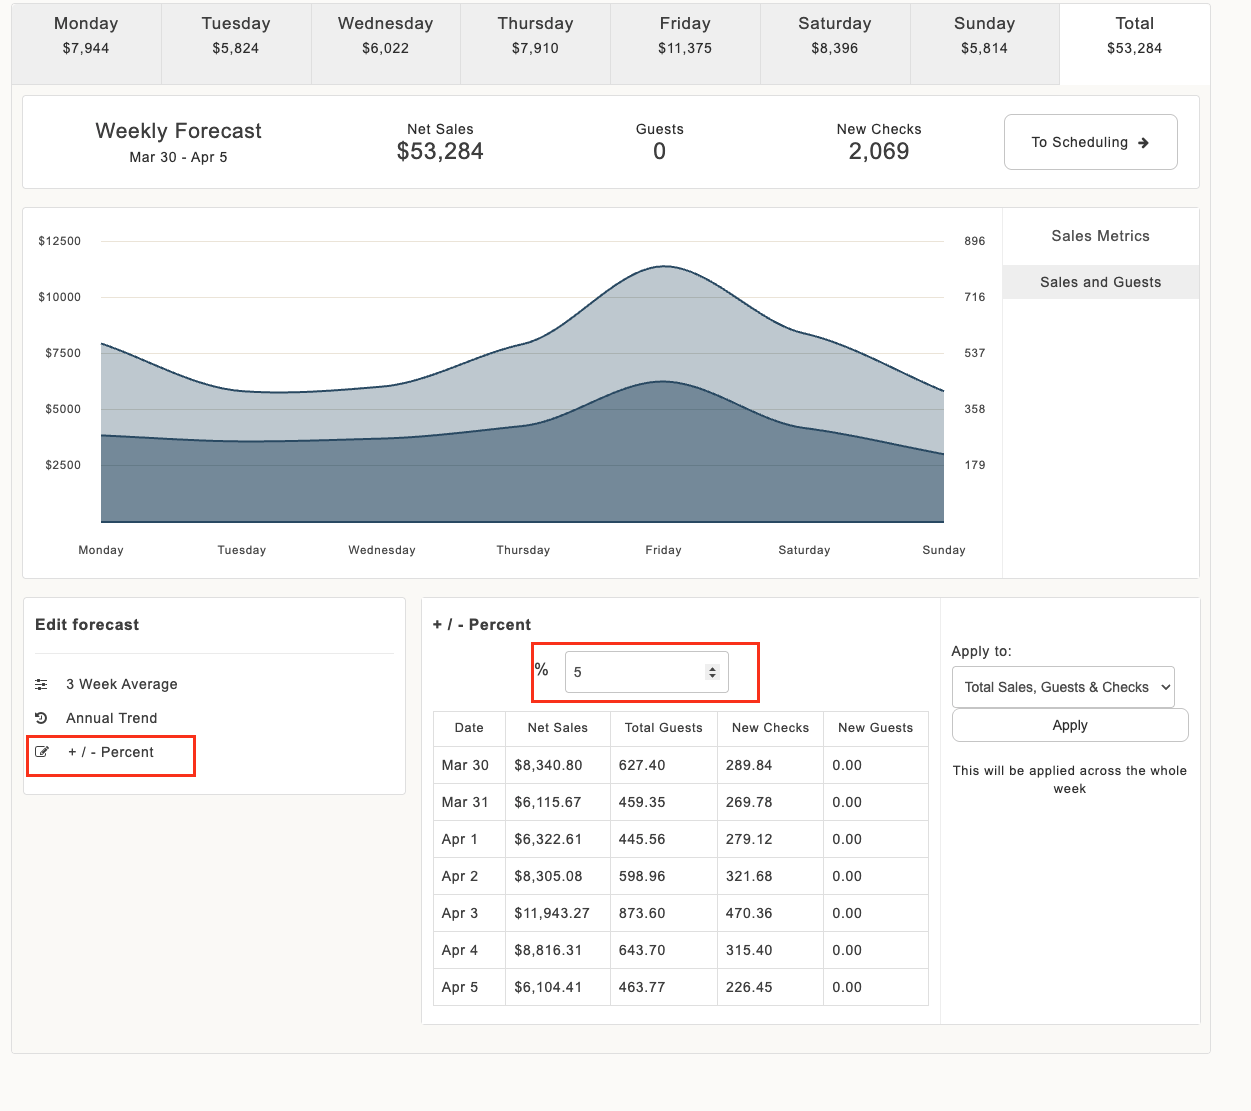The height and width of the screenshot is (1111, 1251).
Task: Click the Friday peak on the sales chart
Action: [665, 267]
